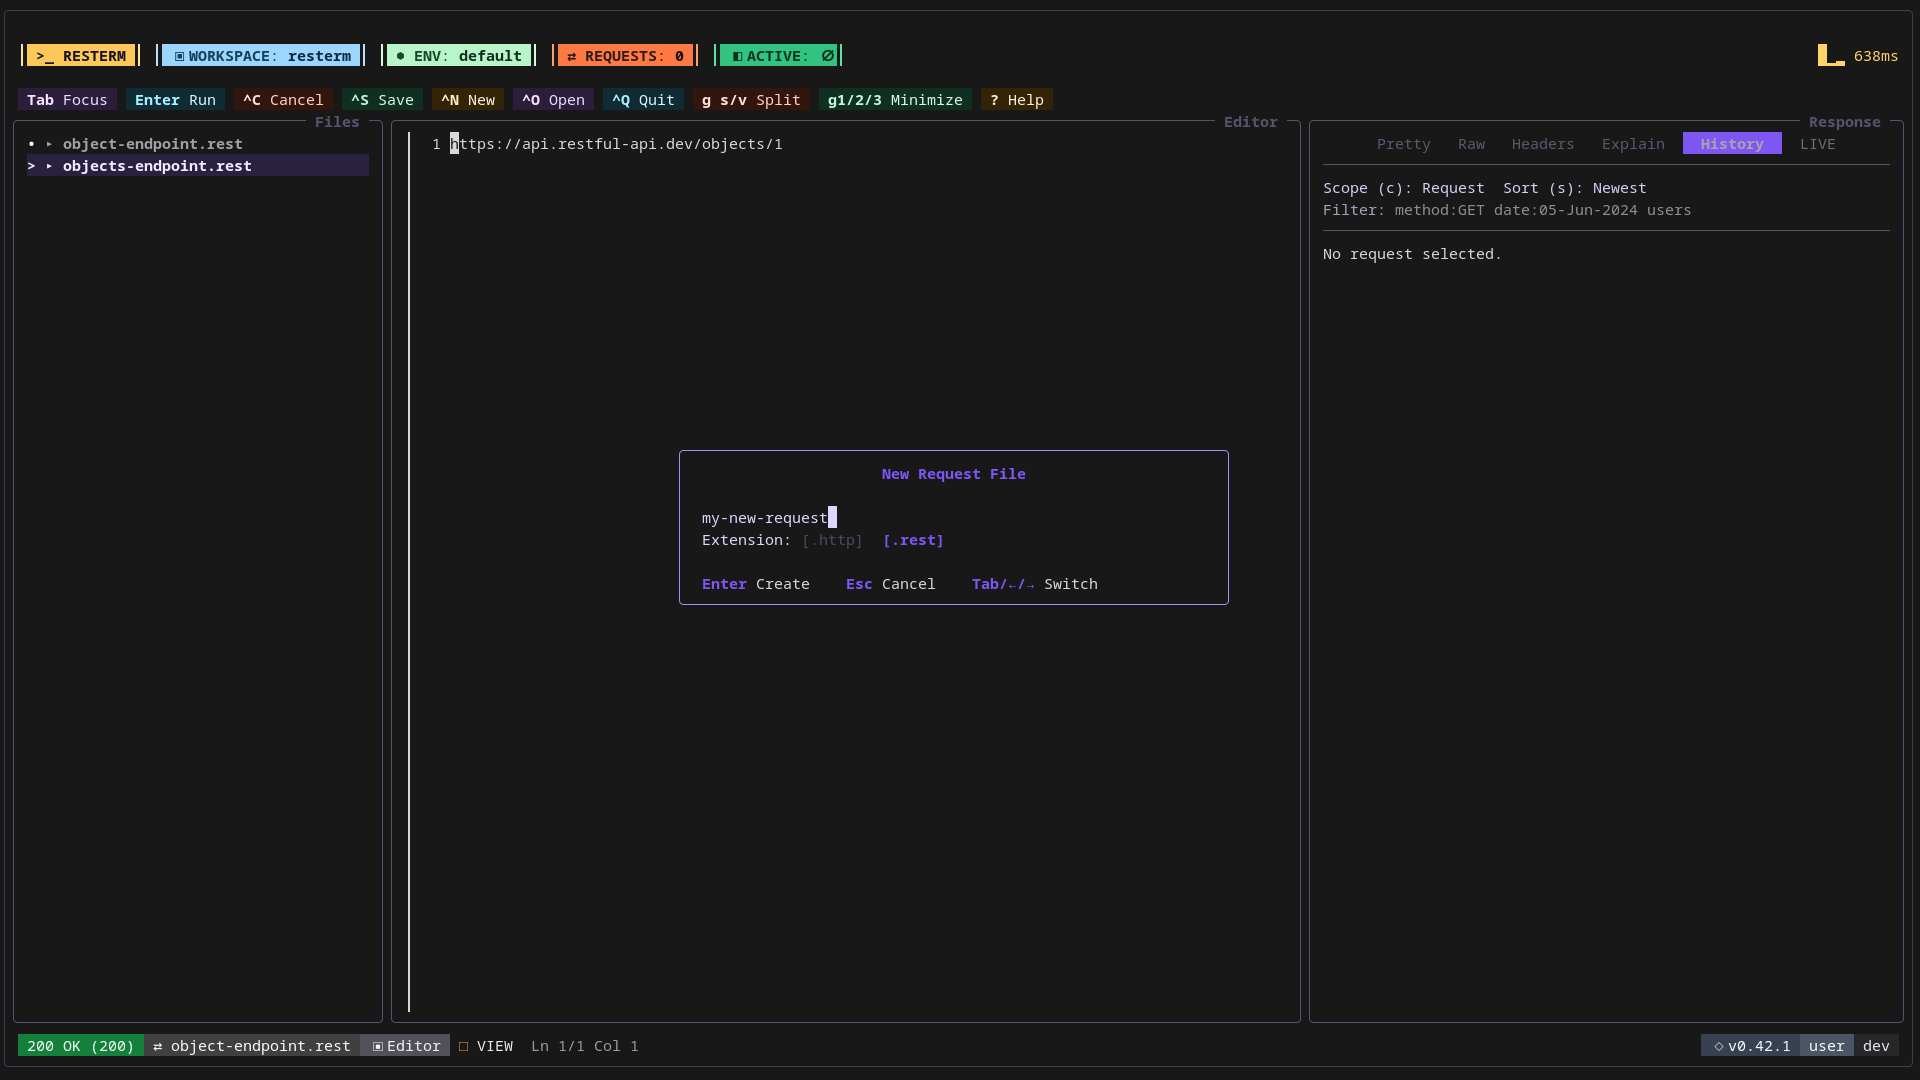
Task: Open the Explain response tab
Action: coord(1633,144)
